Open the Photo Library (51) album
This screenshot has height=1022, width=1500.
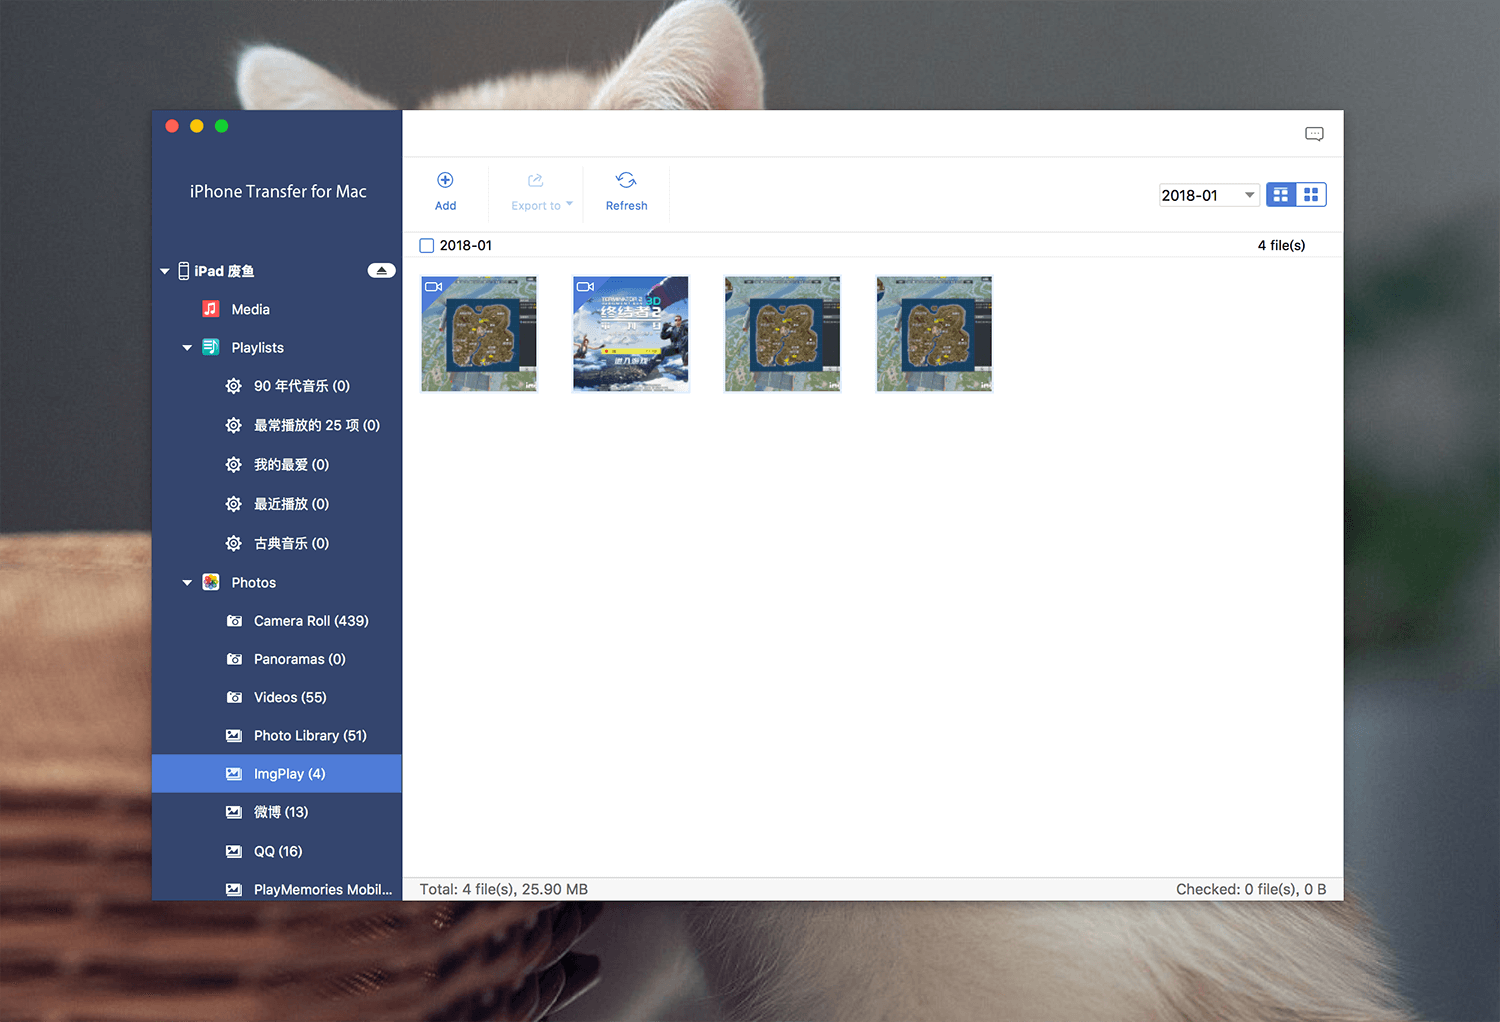coord(277,735)
